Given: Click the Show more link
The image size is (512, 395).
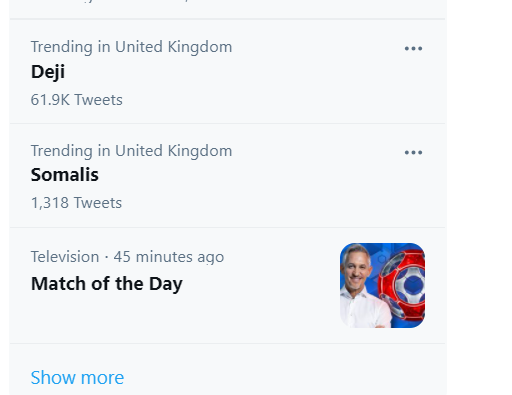Looking at the screenshot, I should [77, 378].
